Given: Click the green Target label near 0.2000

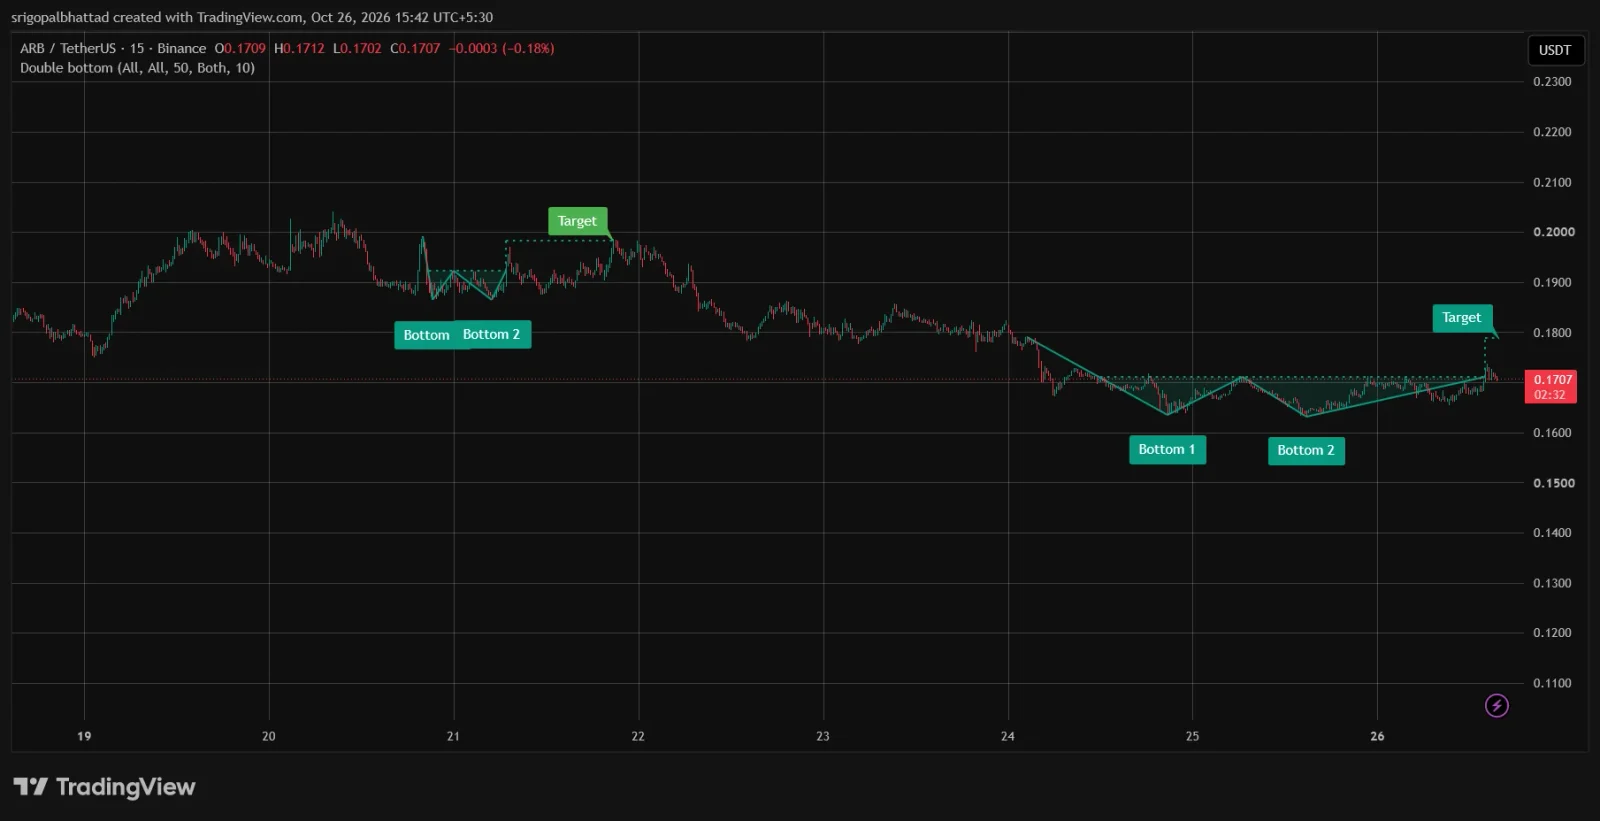Looking at the screenshot, I should pos(577,221).
